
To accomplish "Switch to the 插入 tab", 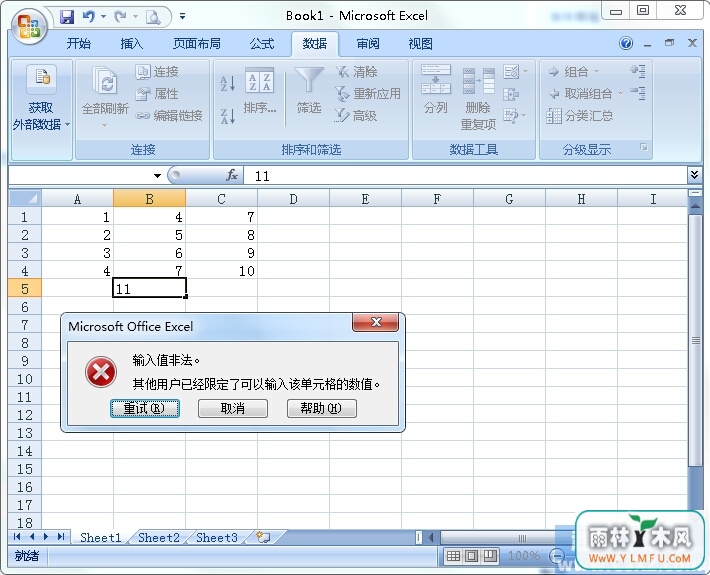I will (131, 44).
